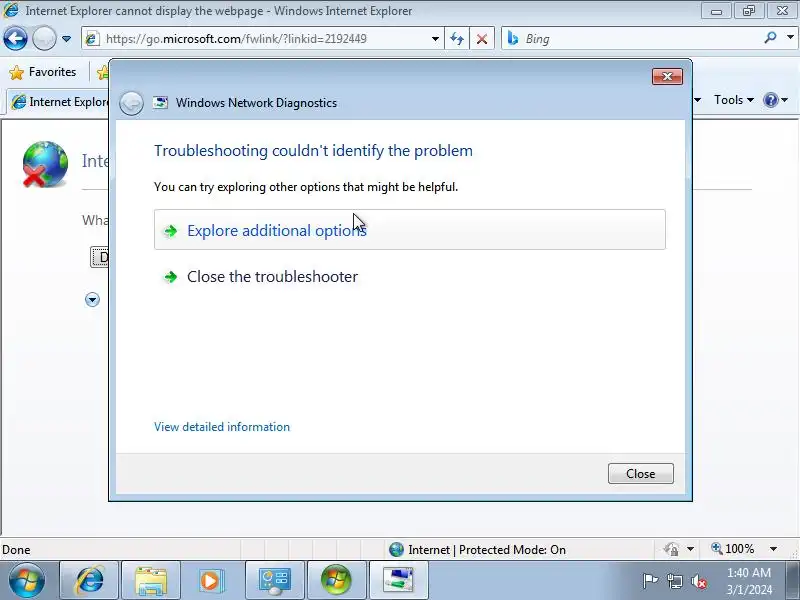Click the Windows Network Diagnostics title icon
Image resolution: width=800 pixels, height=600 pixels.
pyautogui.click(x=160, y=103)
